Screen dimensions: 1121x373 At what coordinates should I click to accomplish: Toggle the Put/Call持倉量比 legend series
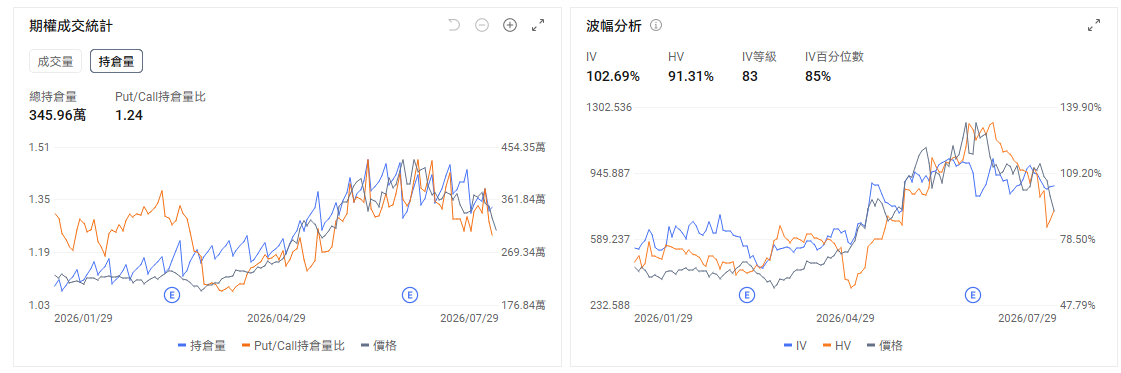pyautogui.click(x=294, y=346)
